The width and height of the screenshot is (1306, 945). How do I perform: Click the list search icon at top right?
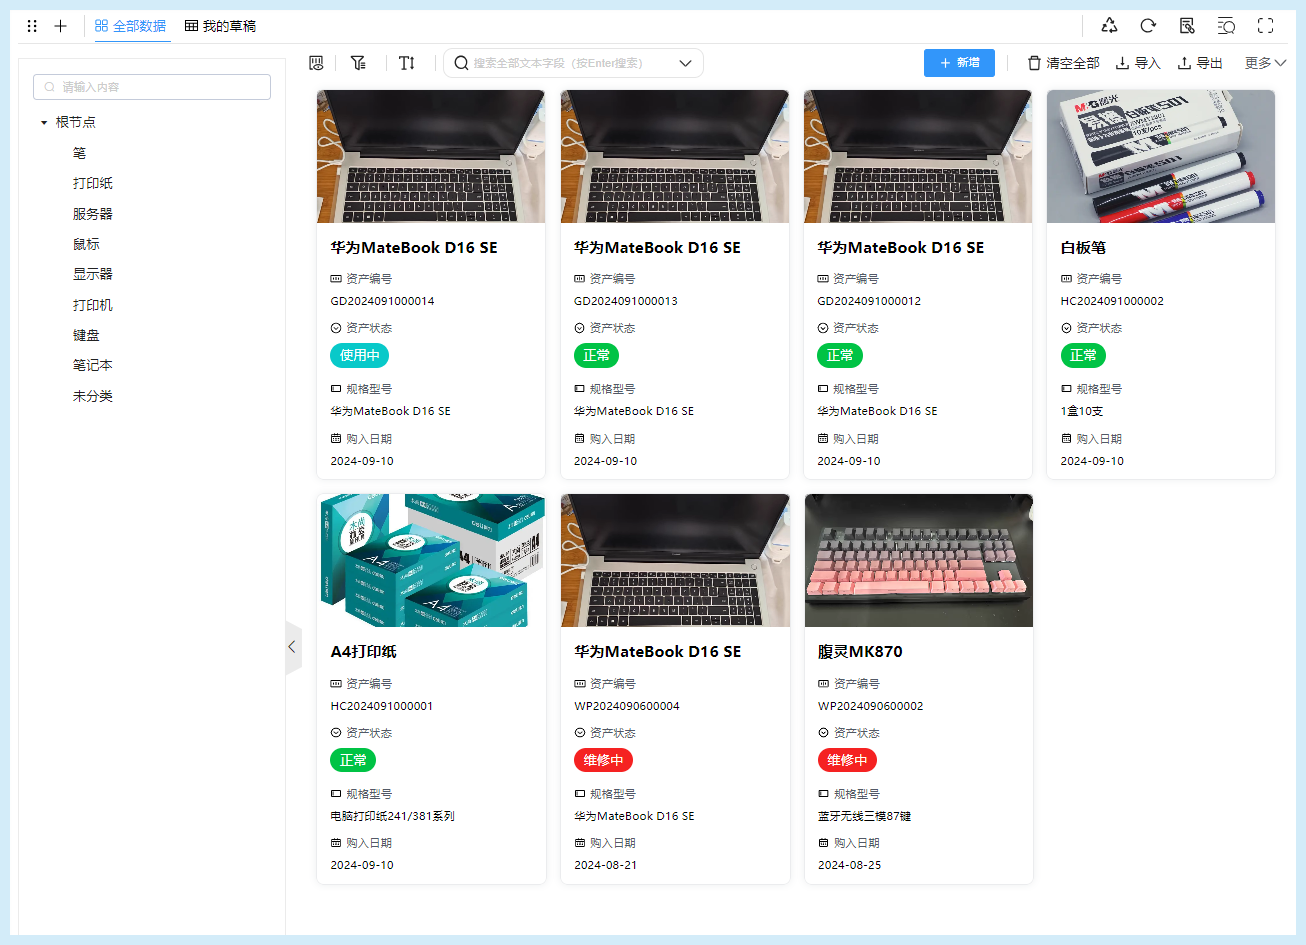tap(1226, 26)
